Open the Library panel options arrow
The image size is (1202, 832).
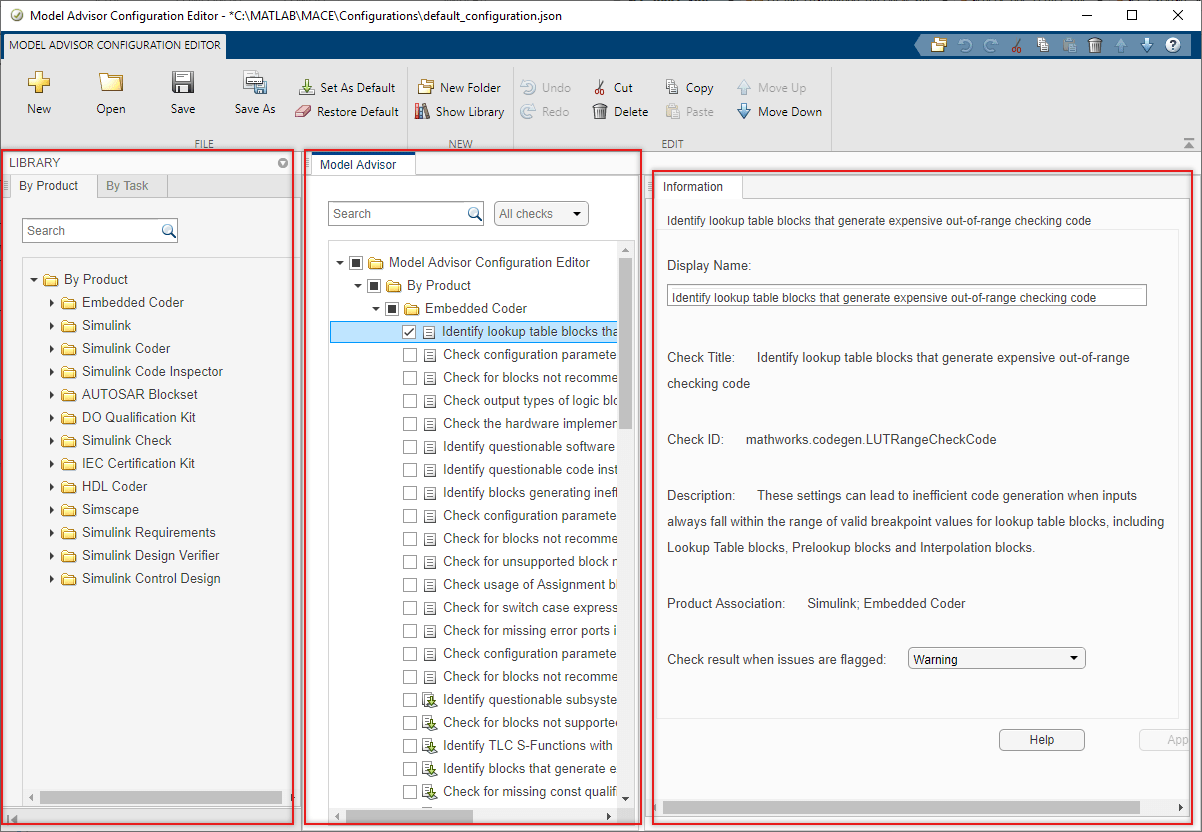tap(283, 163)
